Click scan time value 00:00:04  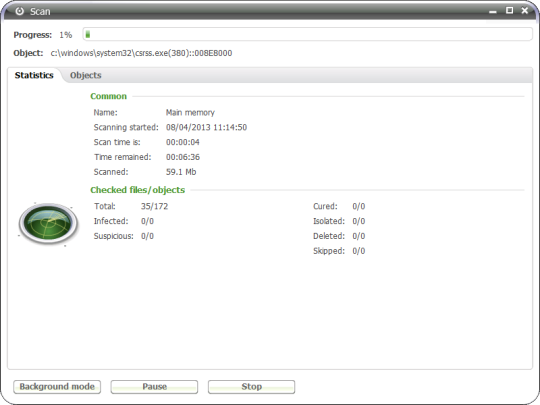click(x=183, y=142)
